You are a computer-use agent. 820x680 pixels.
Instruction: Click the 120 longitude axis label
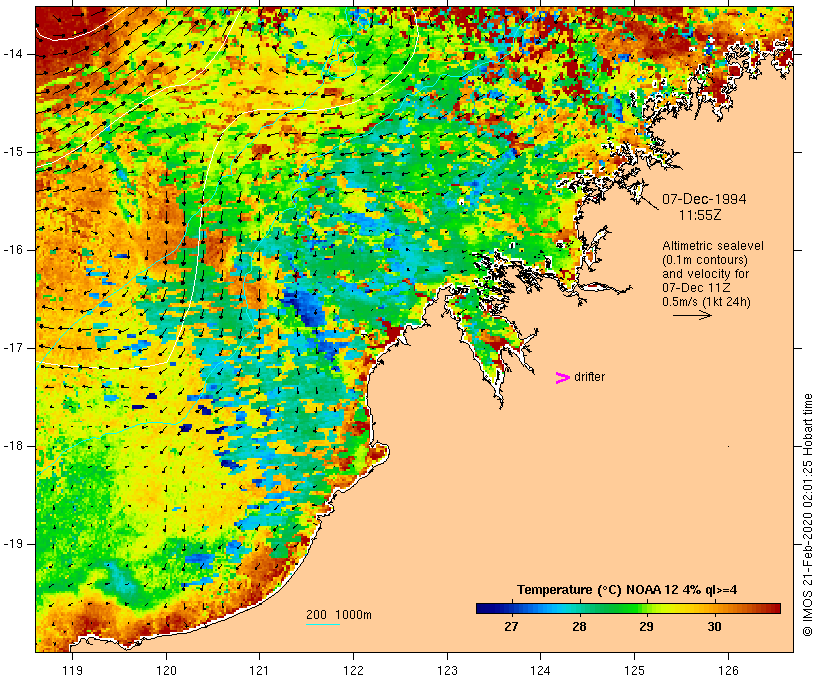(x=166, y=670)
